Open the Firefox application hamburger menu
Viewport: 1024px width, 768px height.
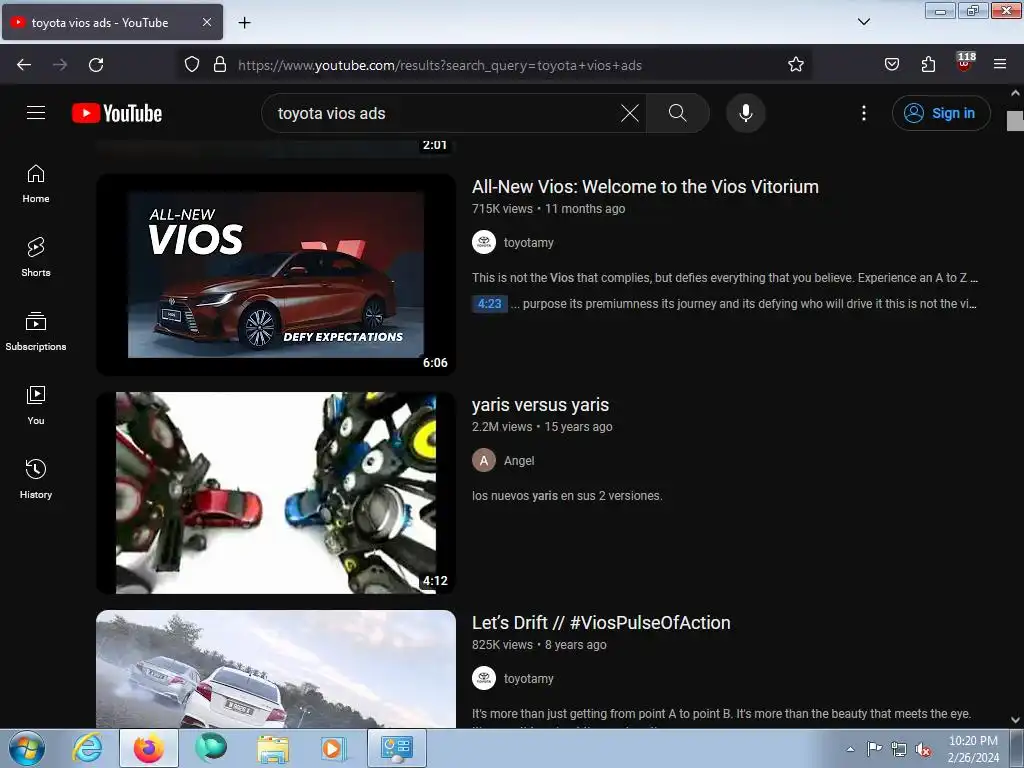[x=1000, y=65]
